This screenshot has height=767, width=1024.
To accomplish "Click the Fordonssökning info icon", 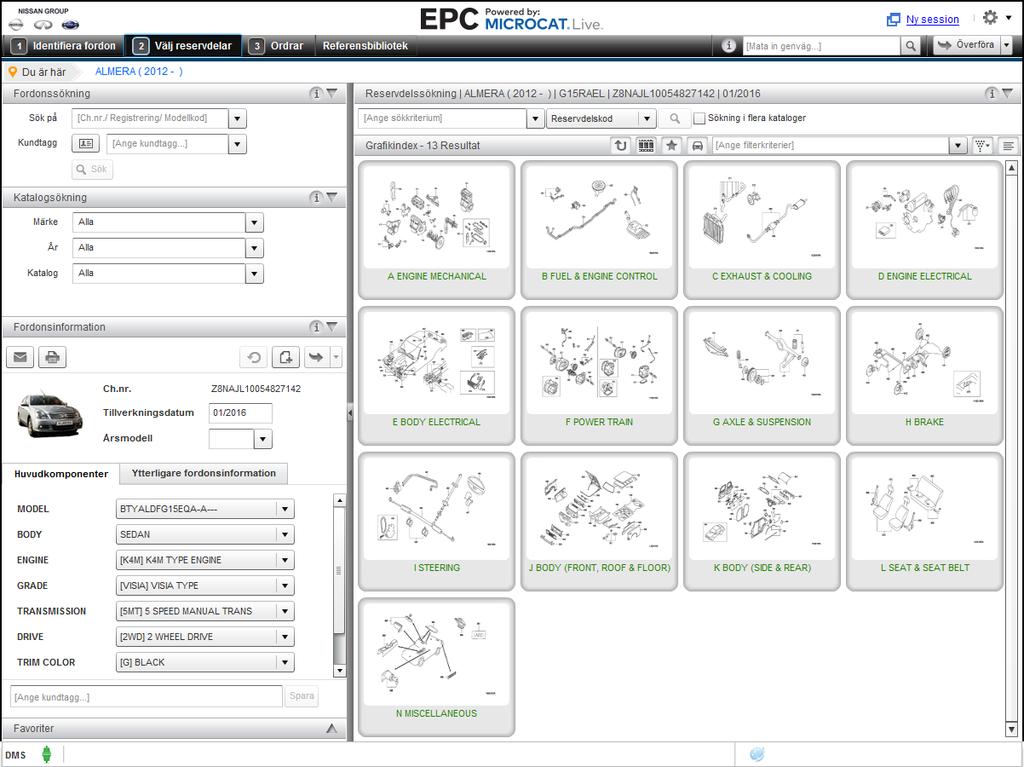I will point(316,93).
